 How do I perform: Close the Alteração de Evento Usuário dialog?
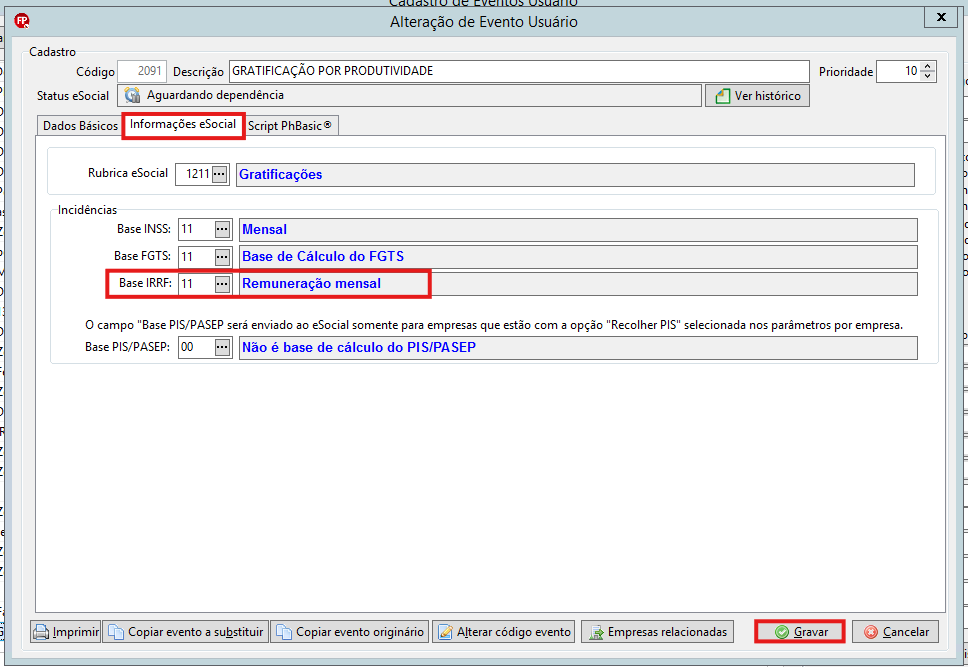click(941, 17)
